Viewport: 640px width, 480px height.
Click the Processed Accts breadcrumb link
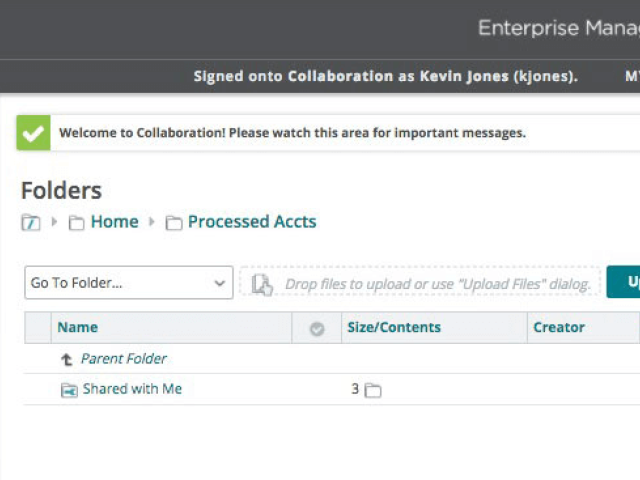point(252,222)
